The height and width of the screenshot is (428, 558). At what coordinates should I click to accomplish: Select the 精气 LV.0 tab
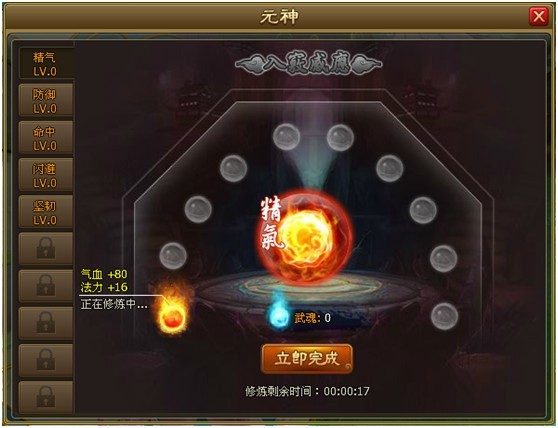[46, 64]
